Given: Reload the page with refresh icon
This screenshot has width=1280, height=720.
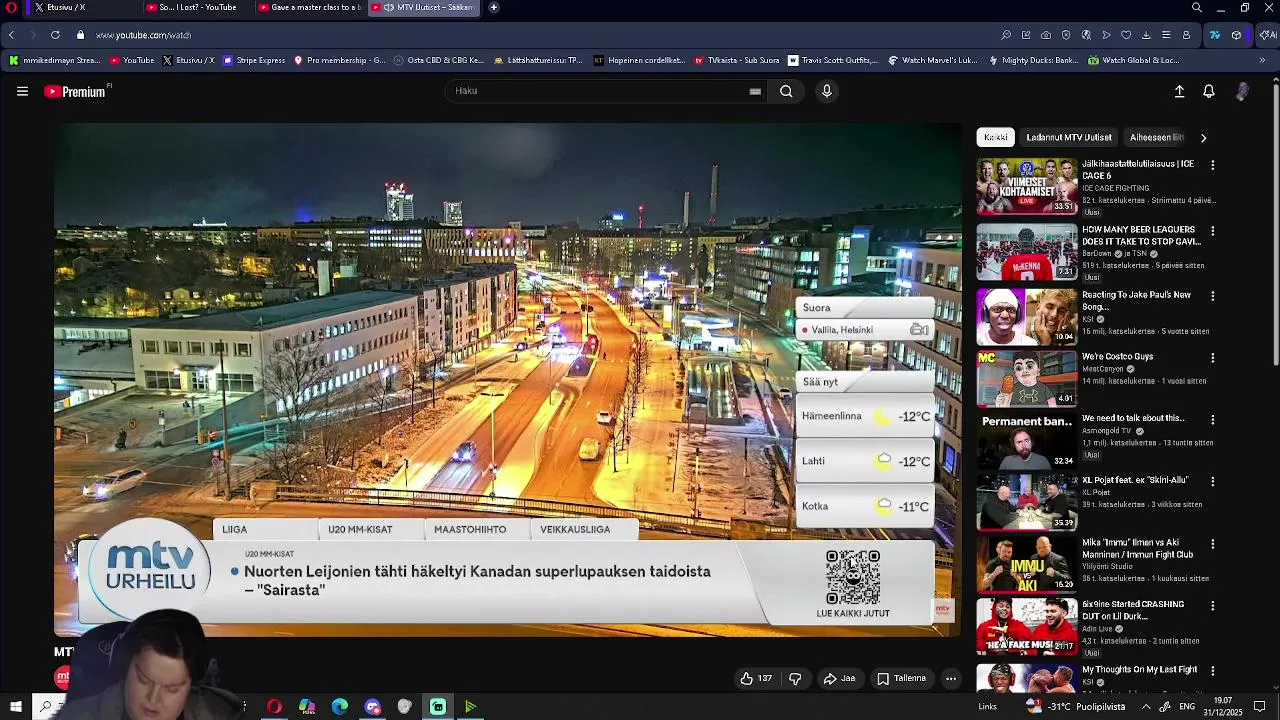Looking at the screenshot, I should click(x=55, y=35).
